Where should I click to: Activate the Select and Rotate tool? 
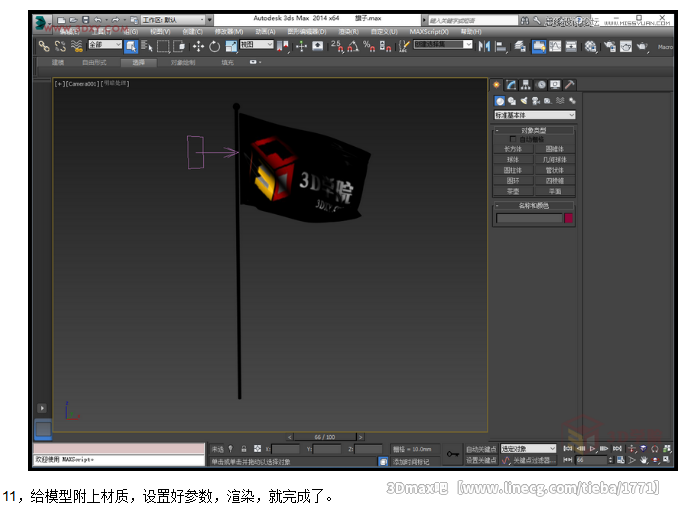coord(214,46)
